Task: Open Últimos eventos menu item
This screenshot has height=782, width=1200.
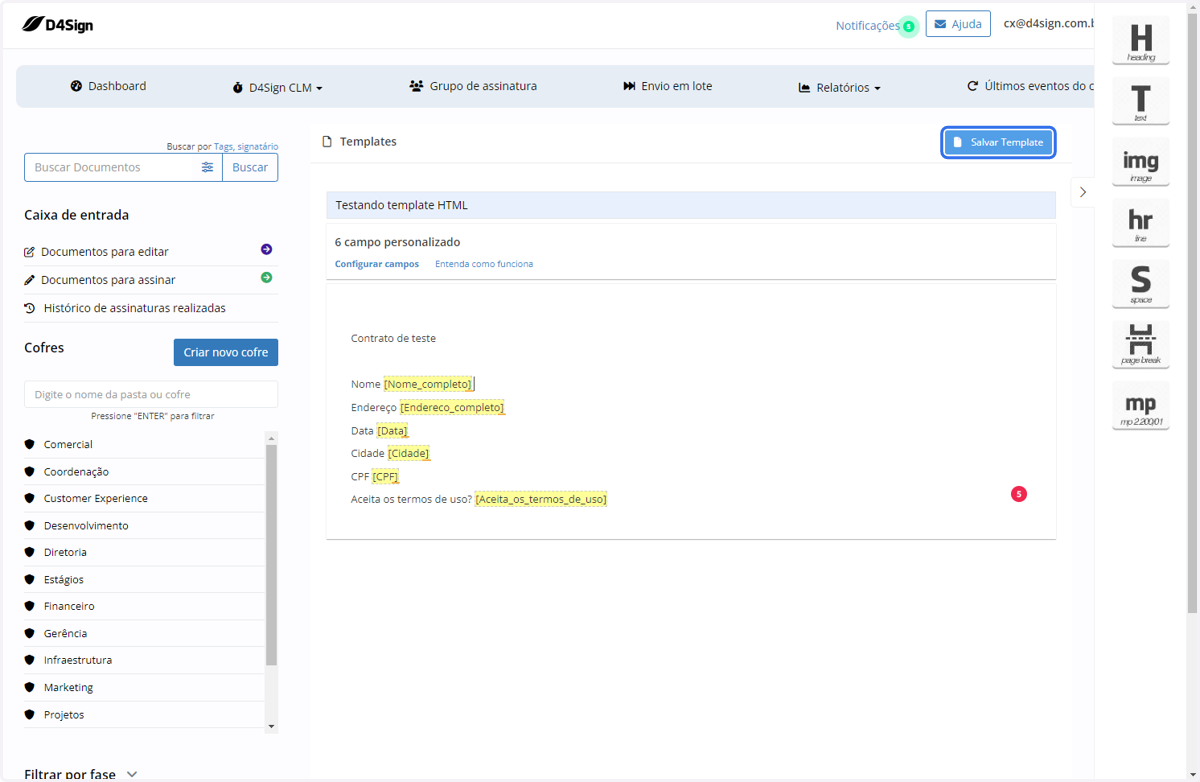Action: [1031, 86]
